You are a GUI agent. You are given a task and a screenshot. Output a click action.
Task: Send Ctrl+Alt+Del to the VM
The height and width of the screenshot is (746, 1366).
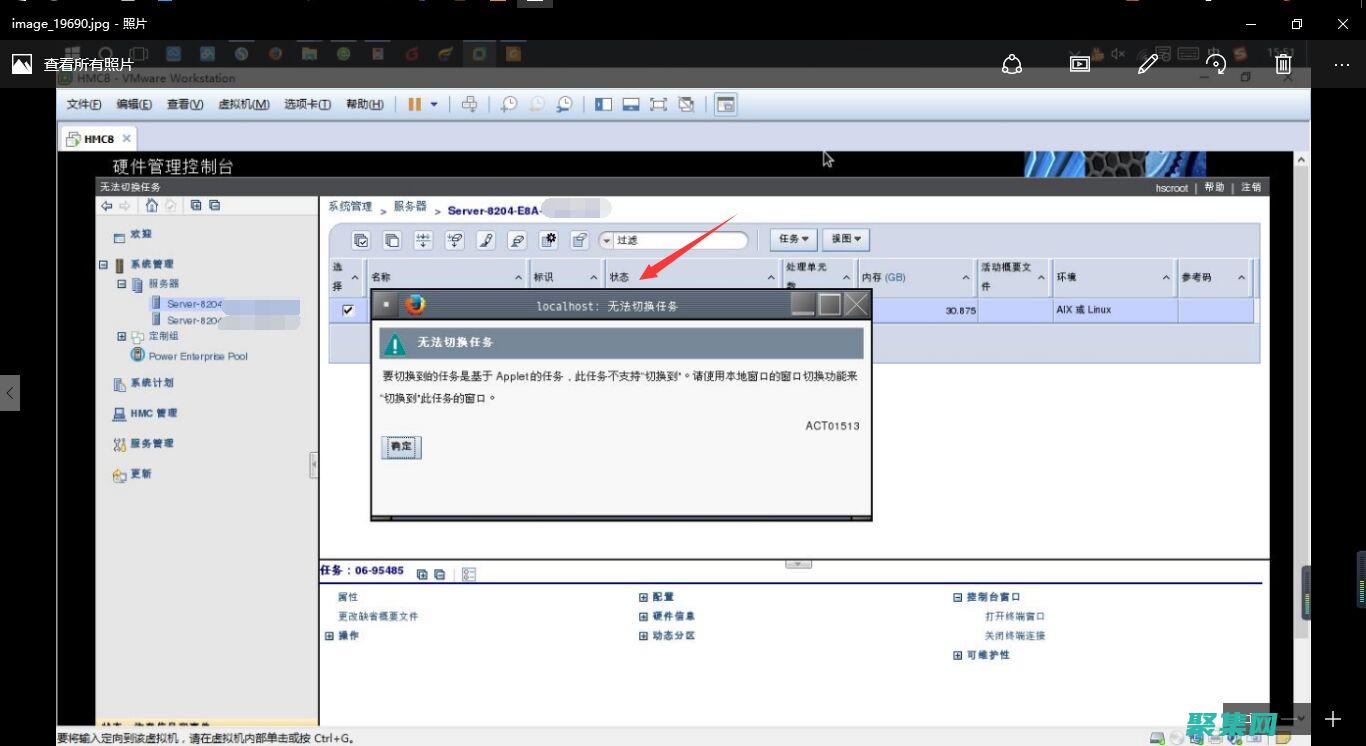pyautogui.click(x=468, y=103)
